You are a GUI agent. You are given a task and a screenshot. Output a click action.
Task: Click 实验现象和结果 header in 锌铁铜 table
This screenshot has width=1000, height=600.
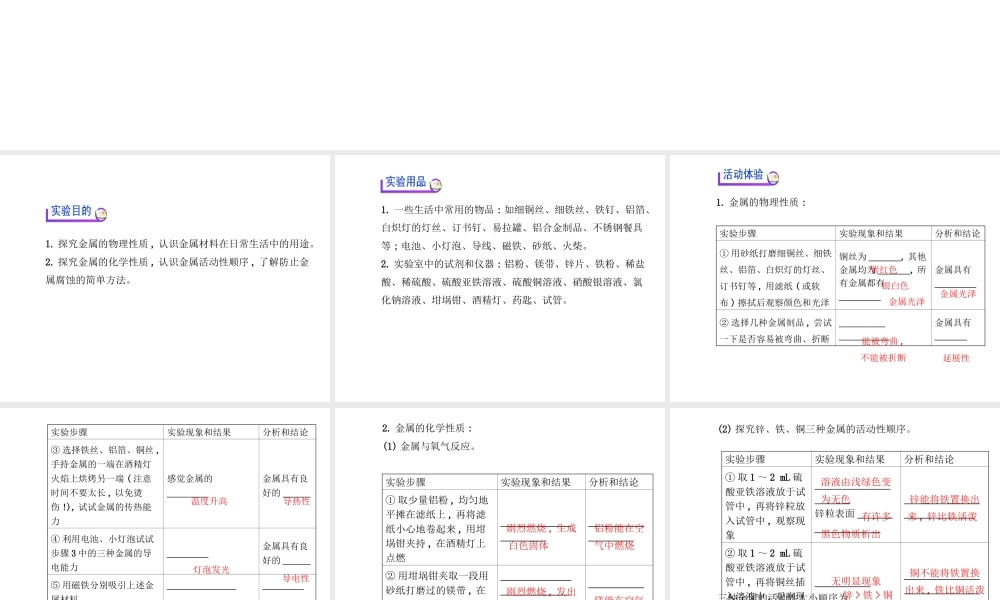849,460
